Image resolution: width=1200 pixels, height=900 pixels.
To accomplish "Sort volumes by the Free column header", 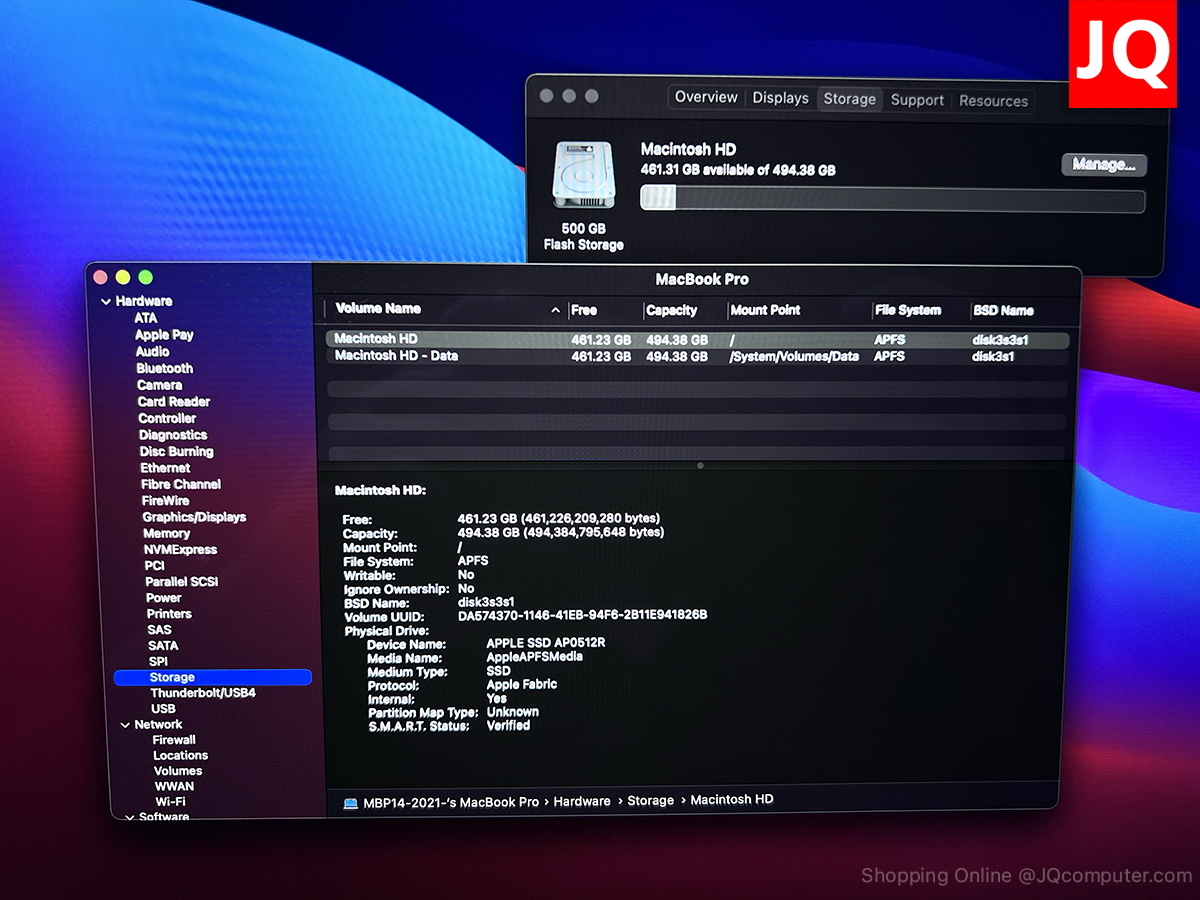I will point(584,310).
